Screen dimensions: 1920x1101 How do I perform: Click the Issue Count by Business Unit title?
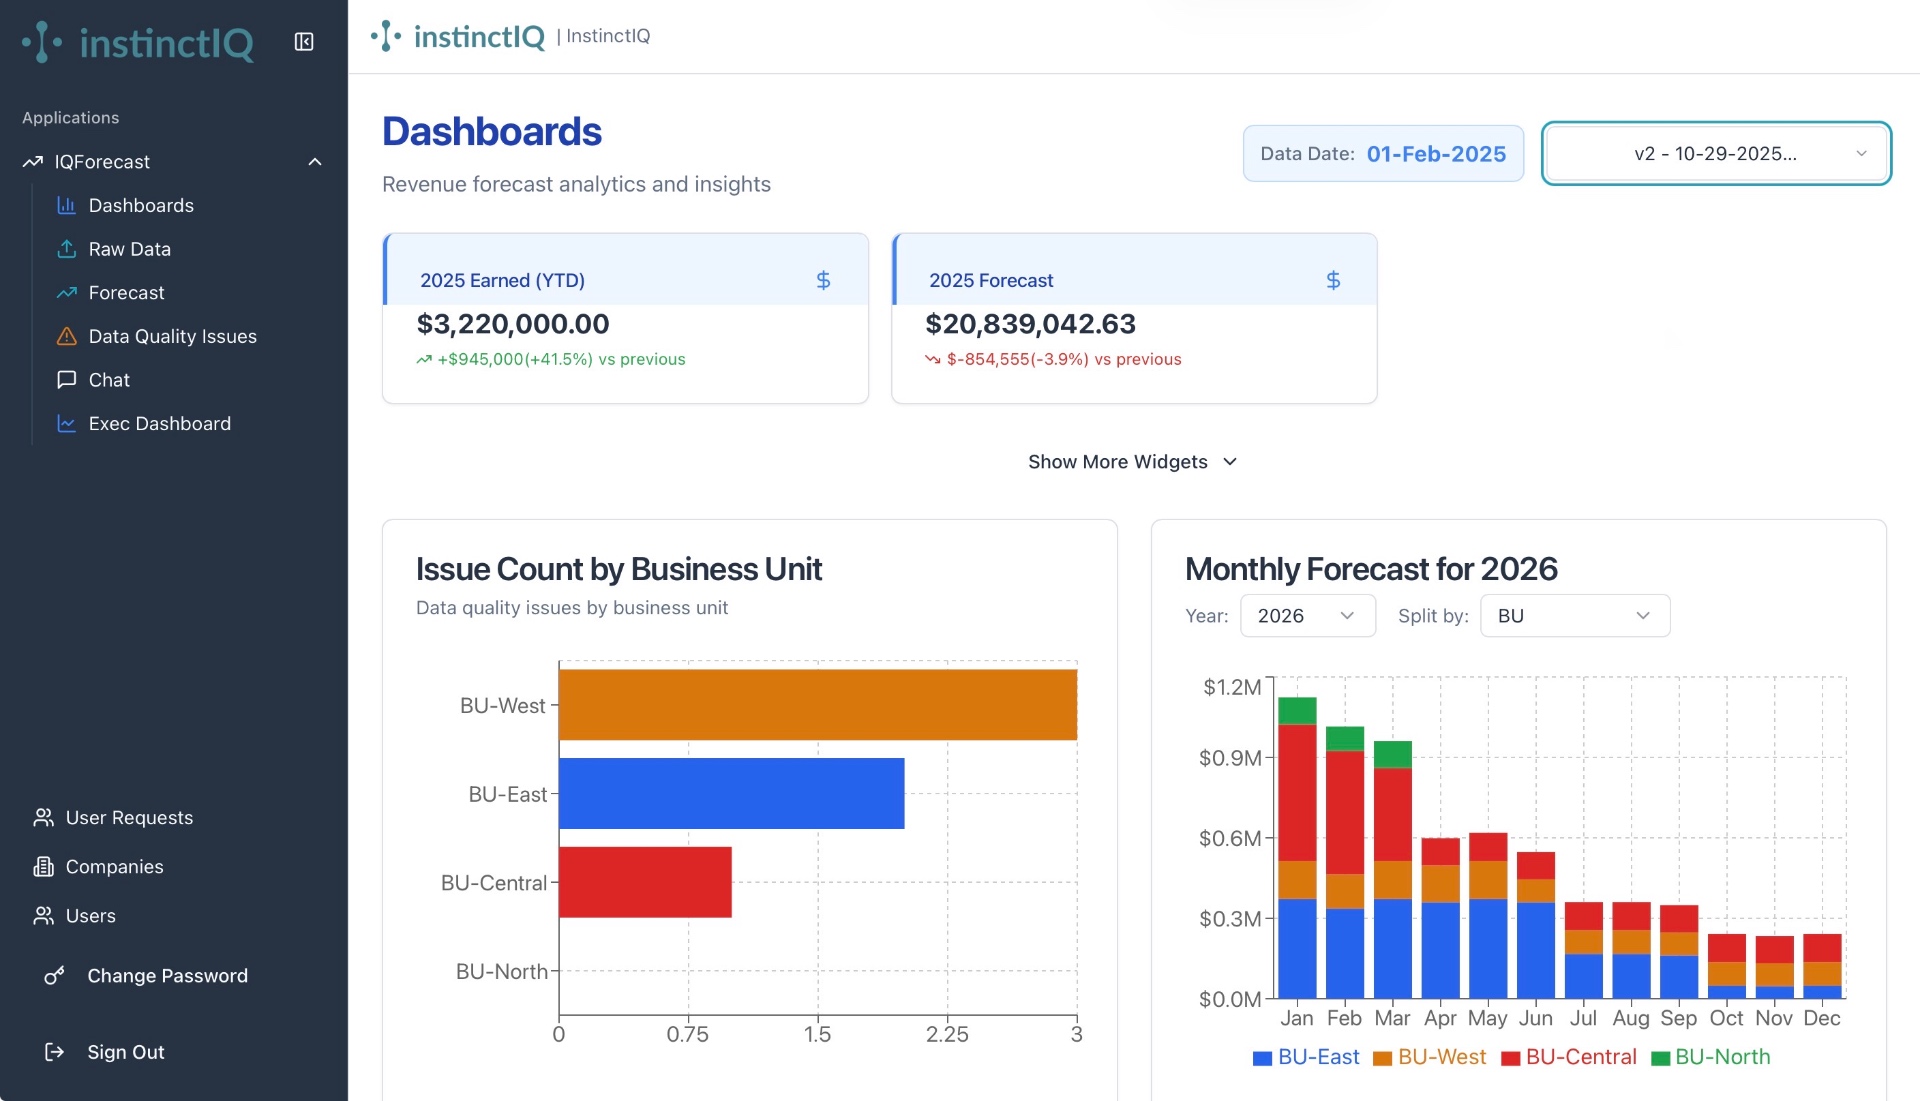619,569
